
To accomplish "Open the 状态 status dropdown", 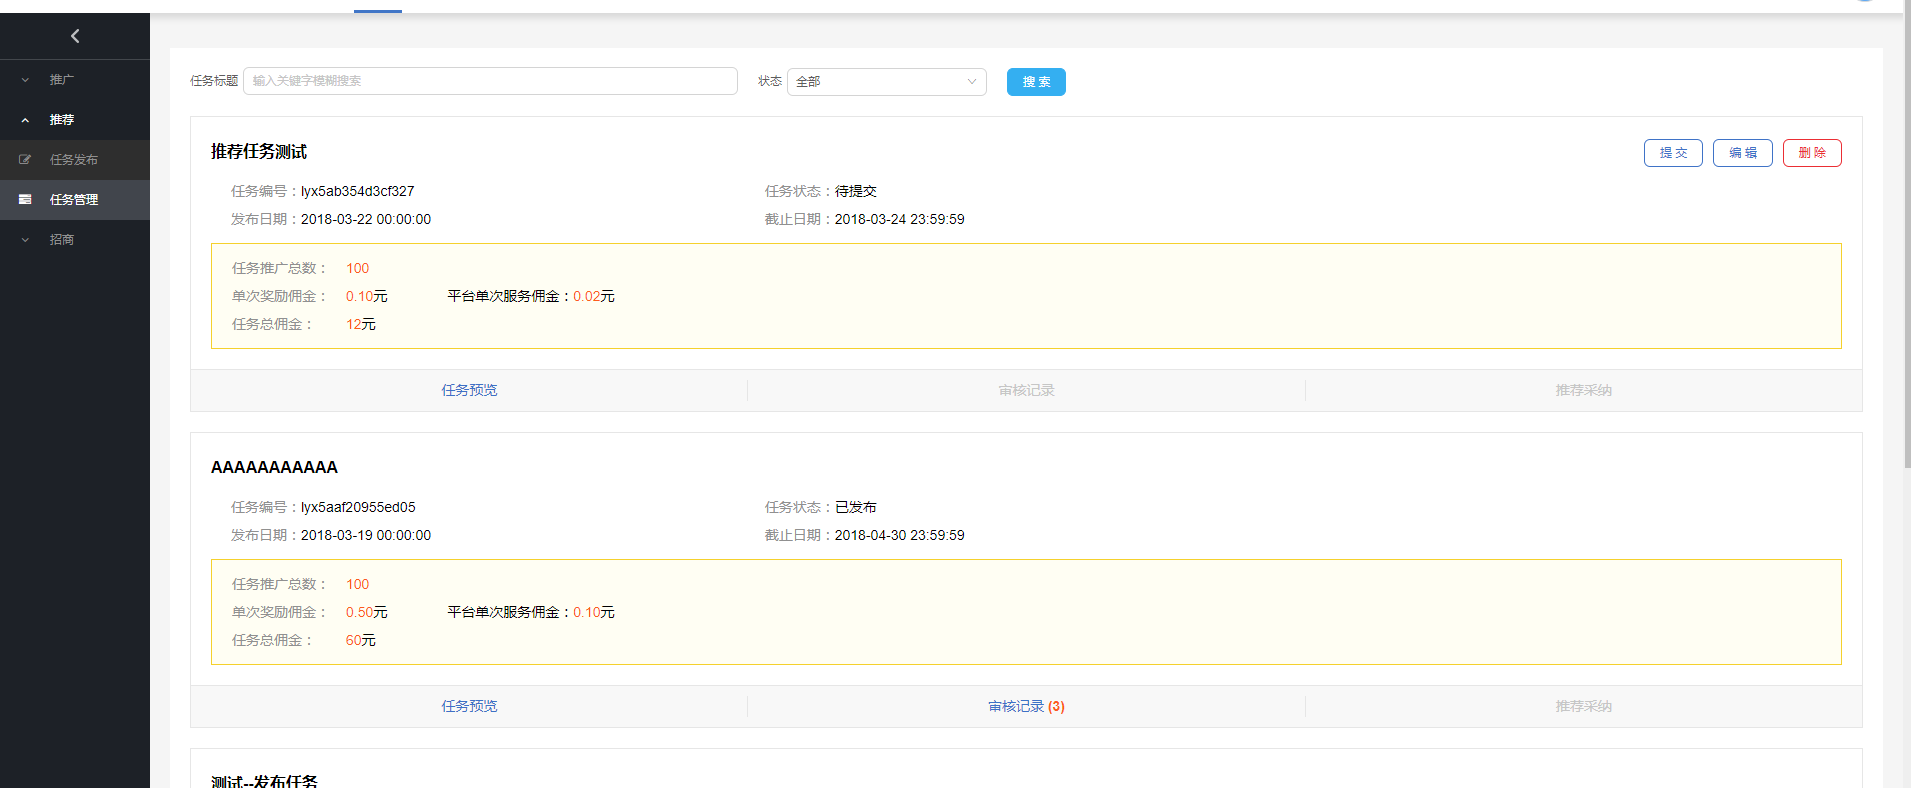I will point(886,82).
